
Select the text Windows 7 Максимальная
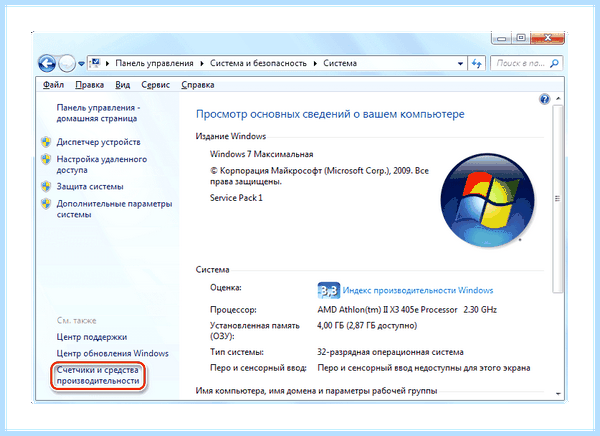coord(261,154)
